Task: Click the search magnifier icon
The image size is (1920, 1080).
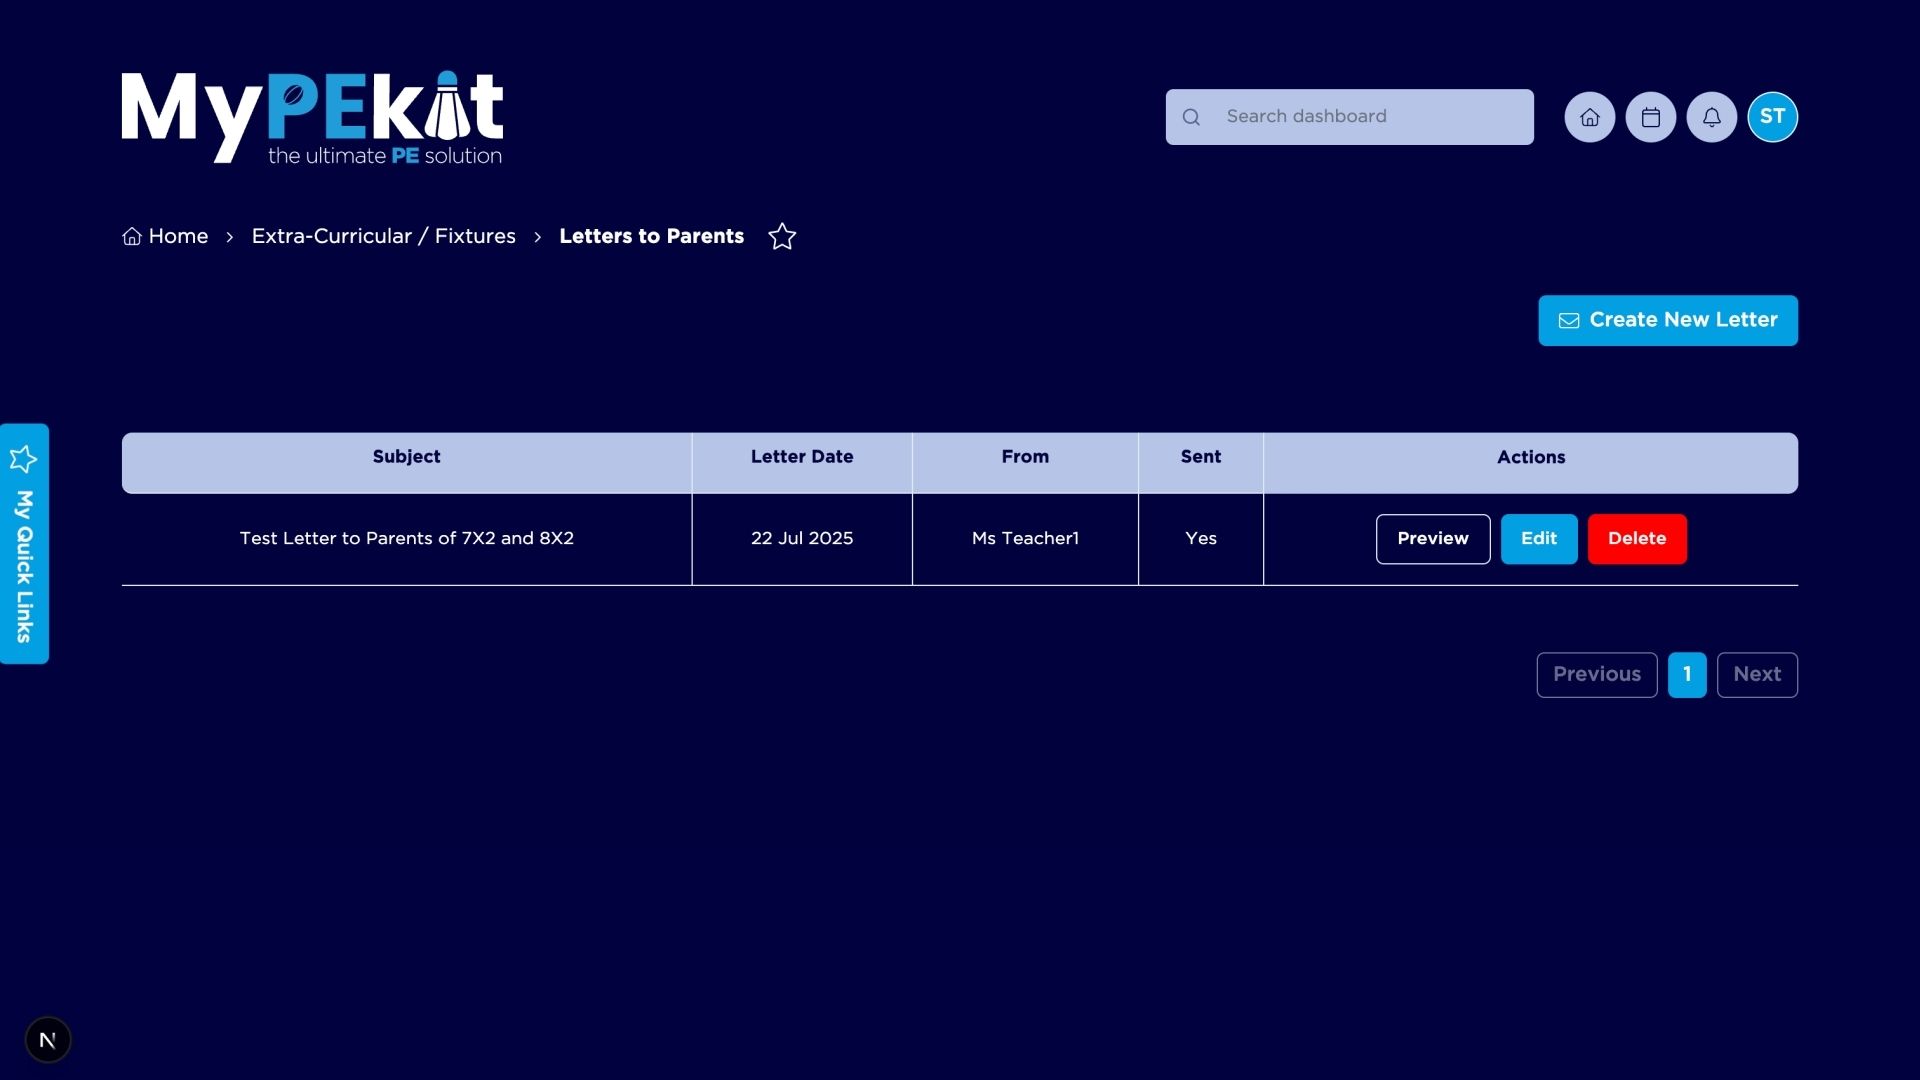Action: (x=1191, y=117)
